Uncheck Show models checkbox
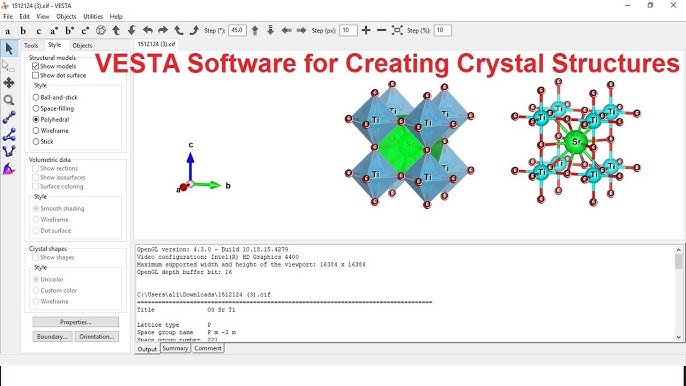The width and height of the screenshot is (686, 386). [x=35, y=66]
